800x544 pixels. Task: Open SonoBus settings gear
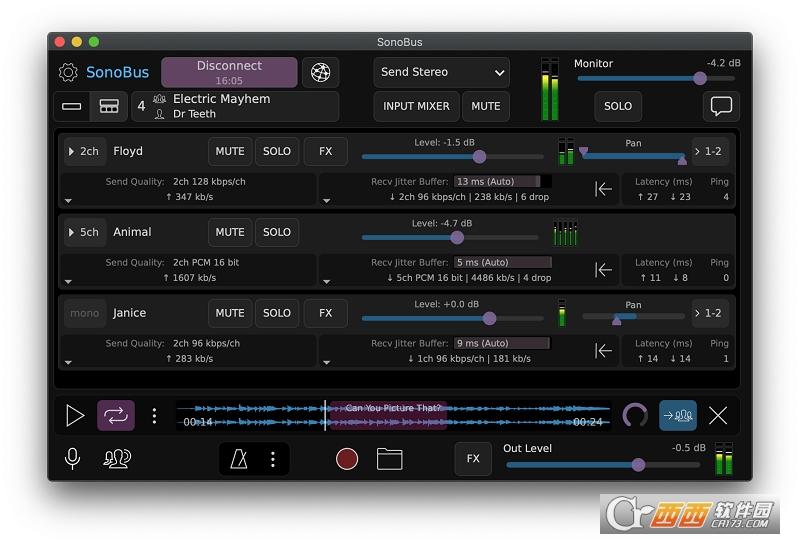point(68,72)
